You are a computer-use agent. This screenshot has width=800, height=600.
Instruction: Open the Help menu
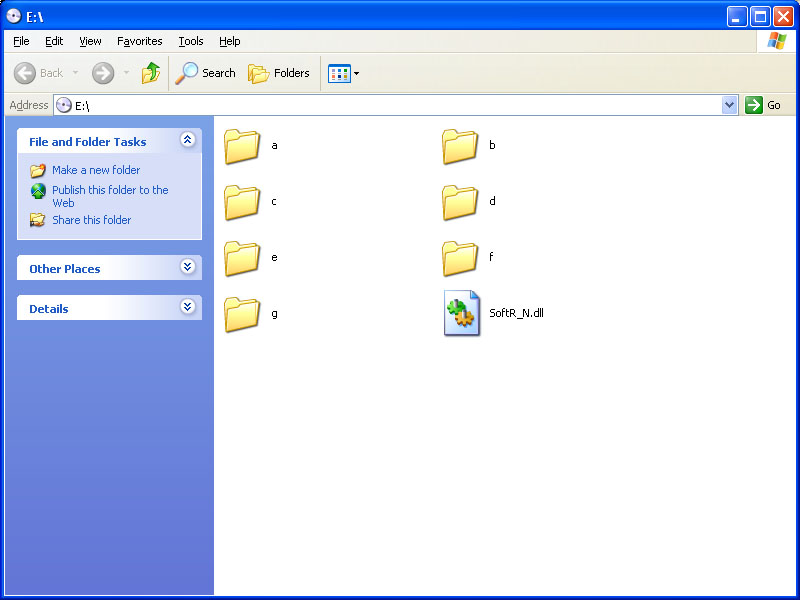coord(230,41)
